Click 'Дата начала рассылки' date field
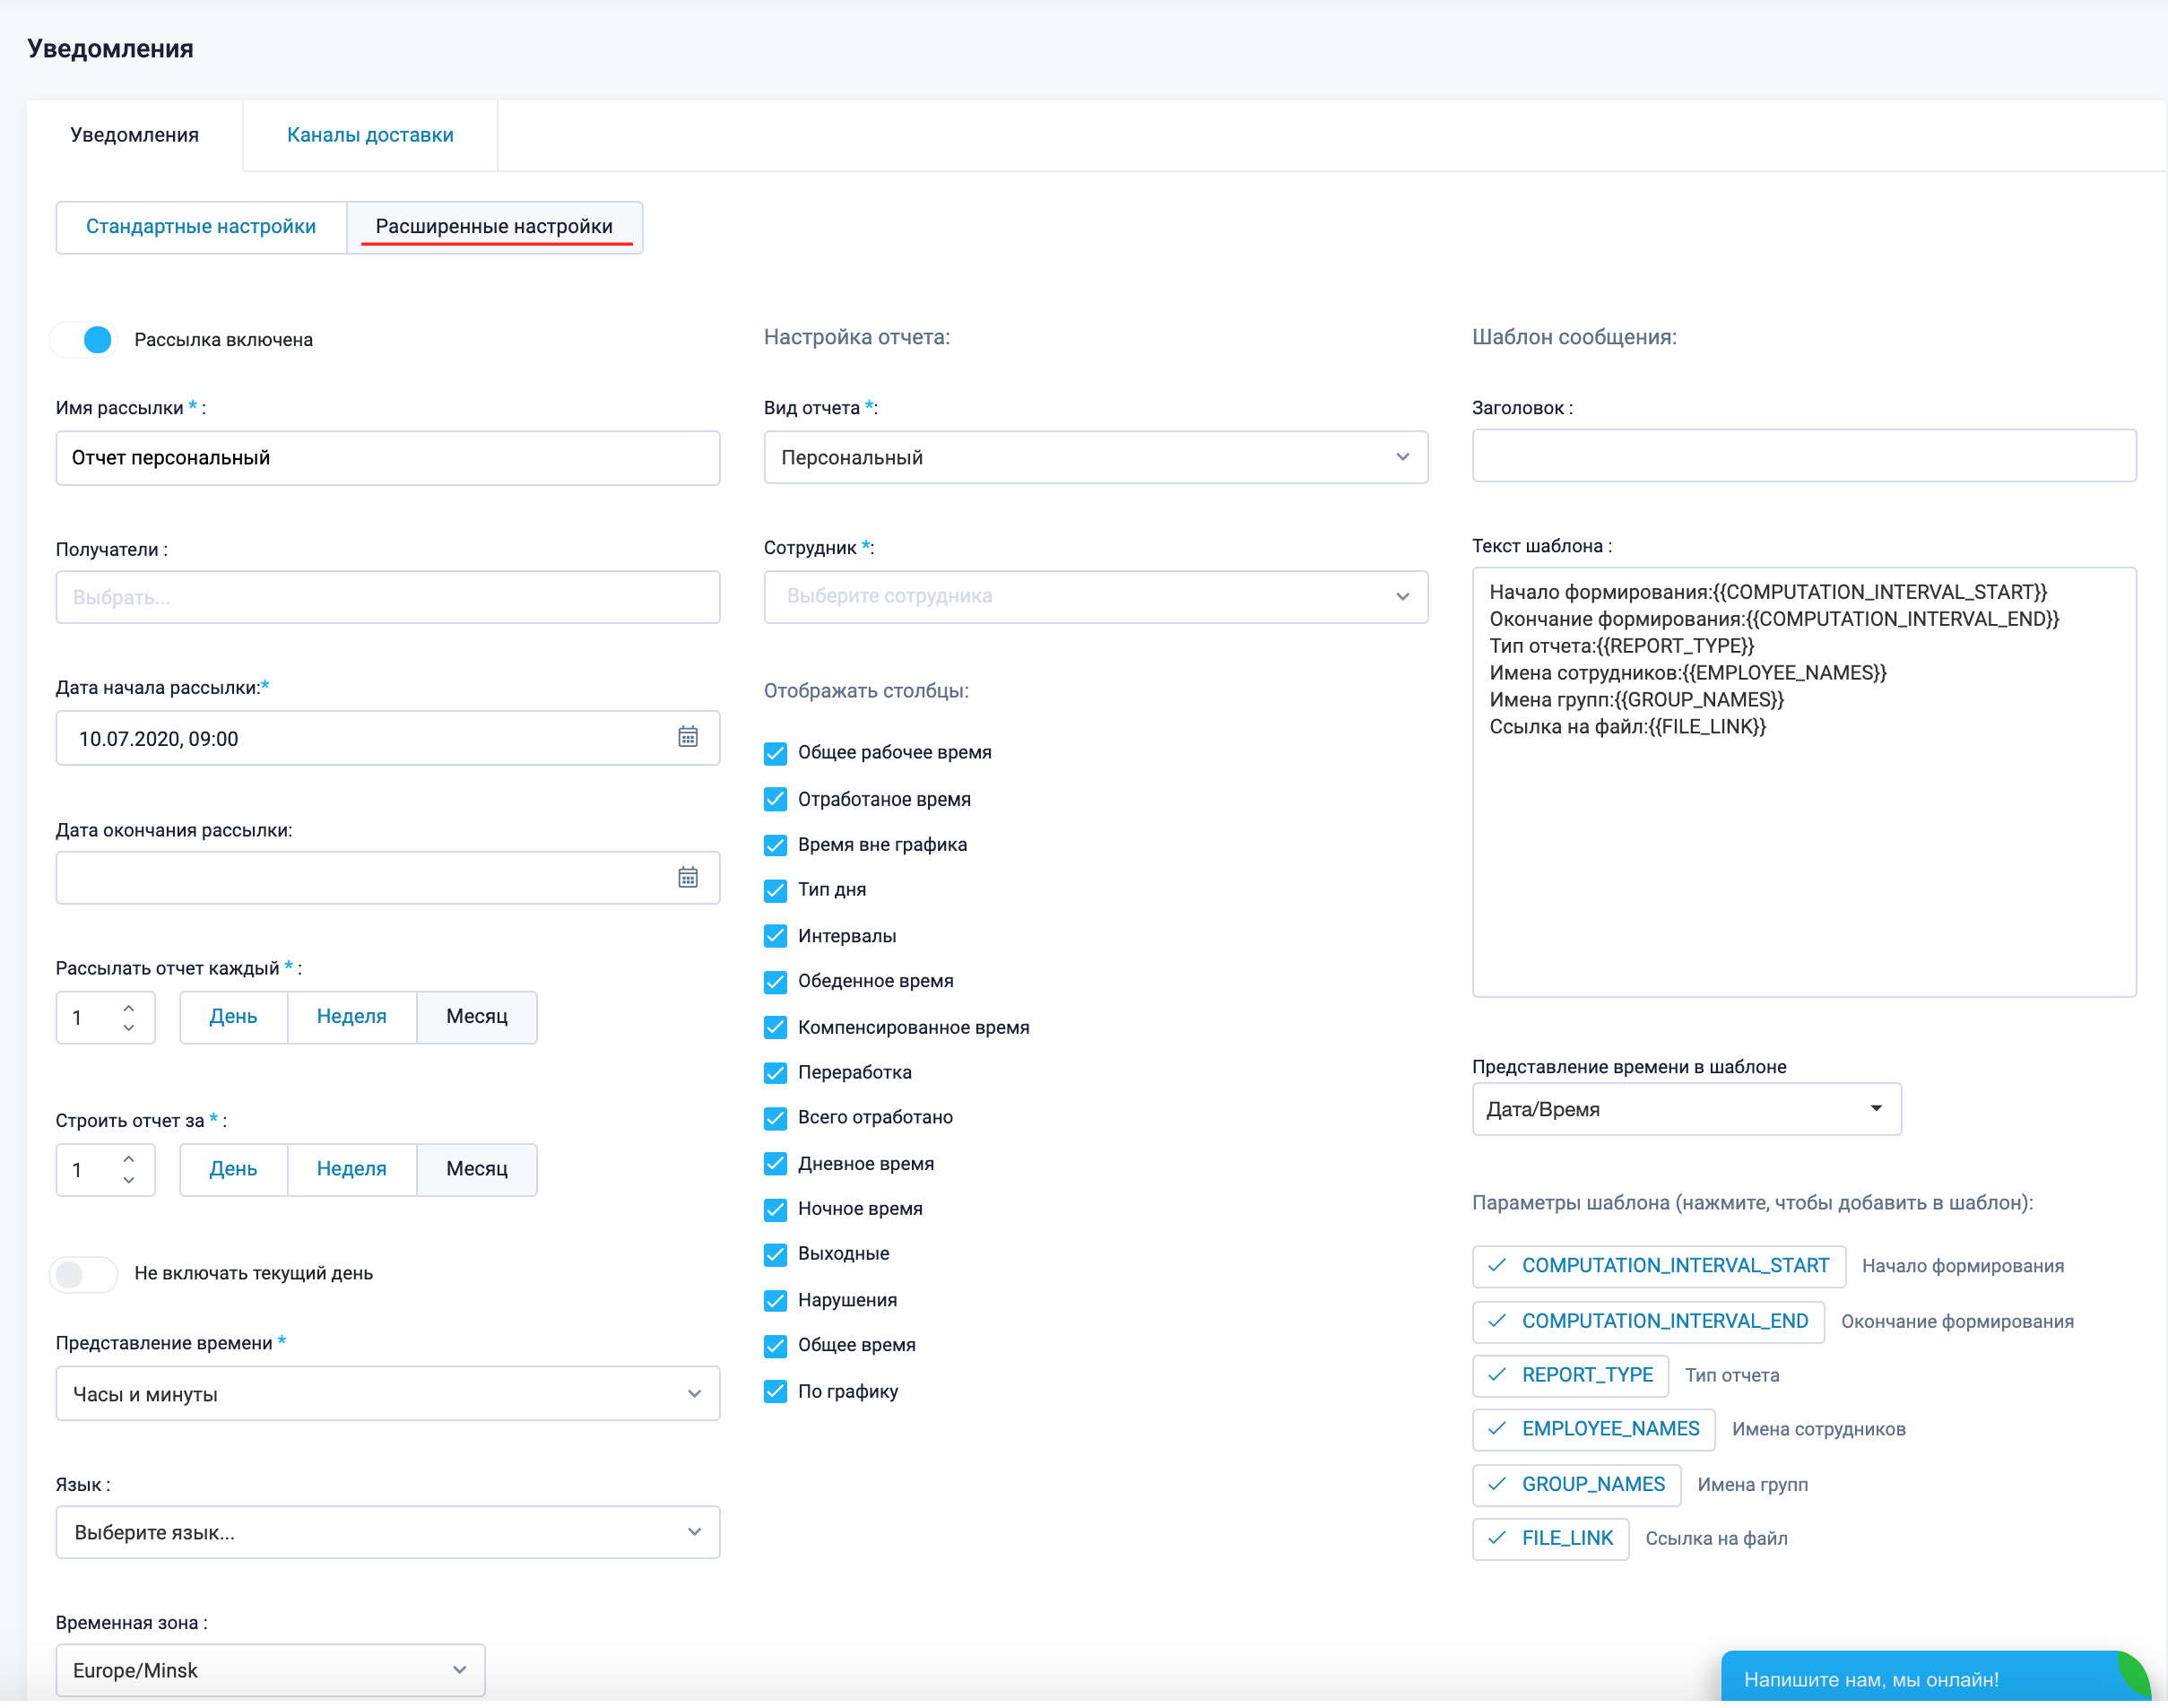Image resolution: width=2168 pixels, height=1708 pixels. coord(388,738)
